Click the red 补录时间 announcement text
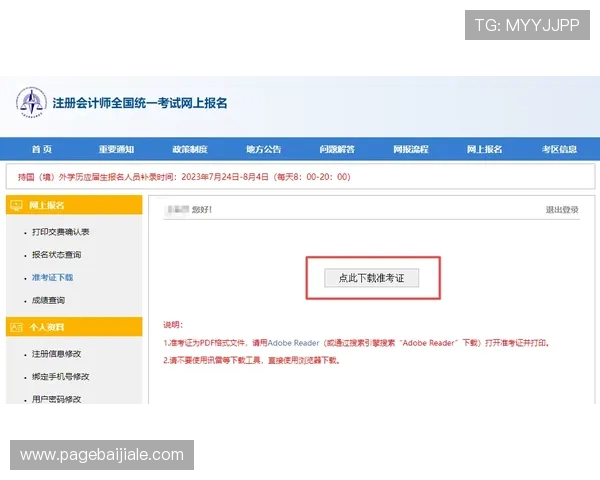The image size is (600, 480). click(x=184, y=177)
